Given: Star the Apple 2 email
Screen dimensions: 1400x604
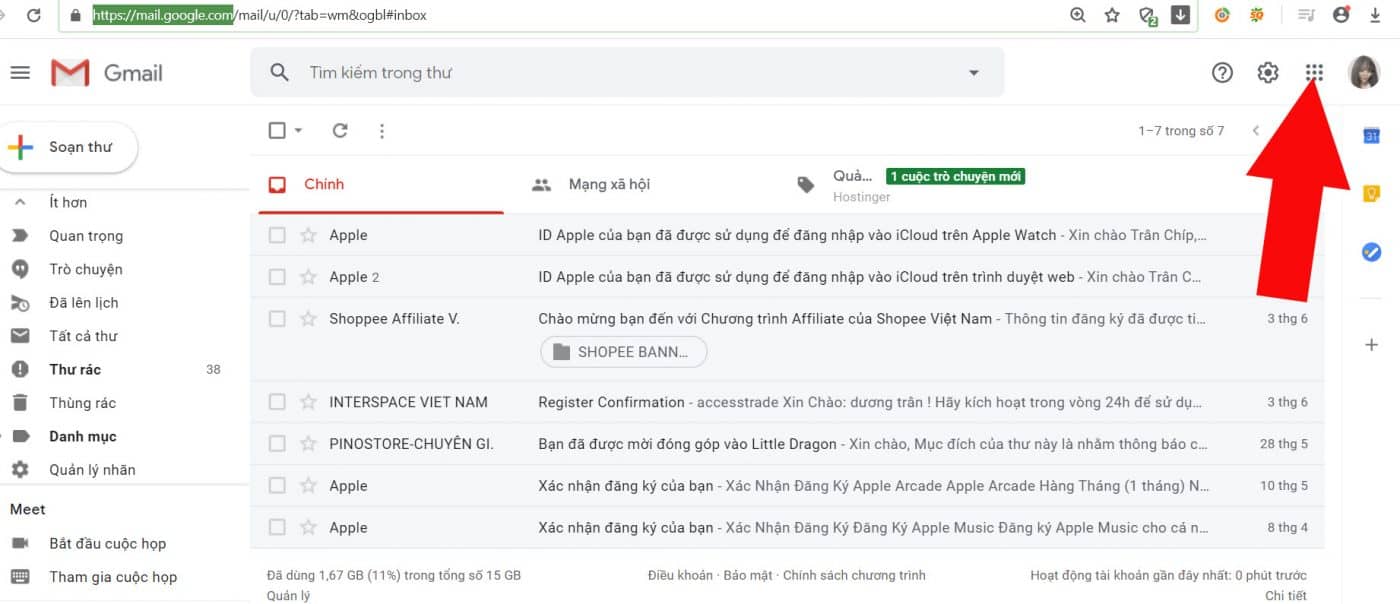Looking at the screenshot, I should (306, 276).
